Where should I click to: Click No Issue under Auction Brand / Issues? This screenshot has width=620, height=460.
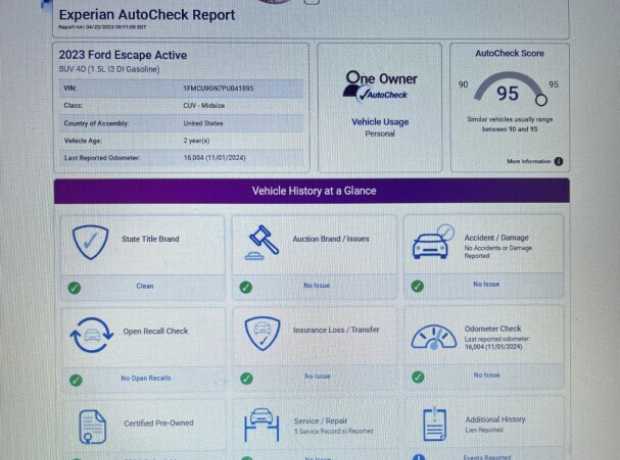pyautogui.click(x=316, y=285)
